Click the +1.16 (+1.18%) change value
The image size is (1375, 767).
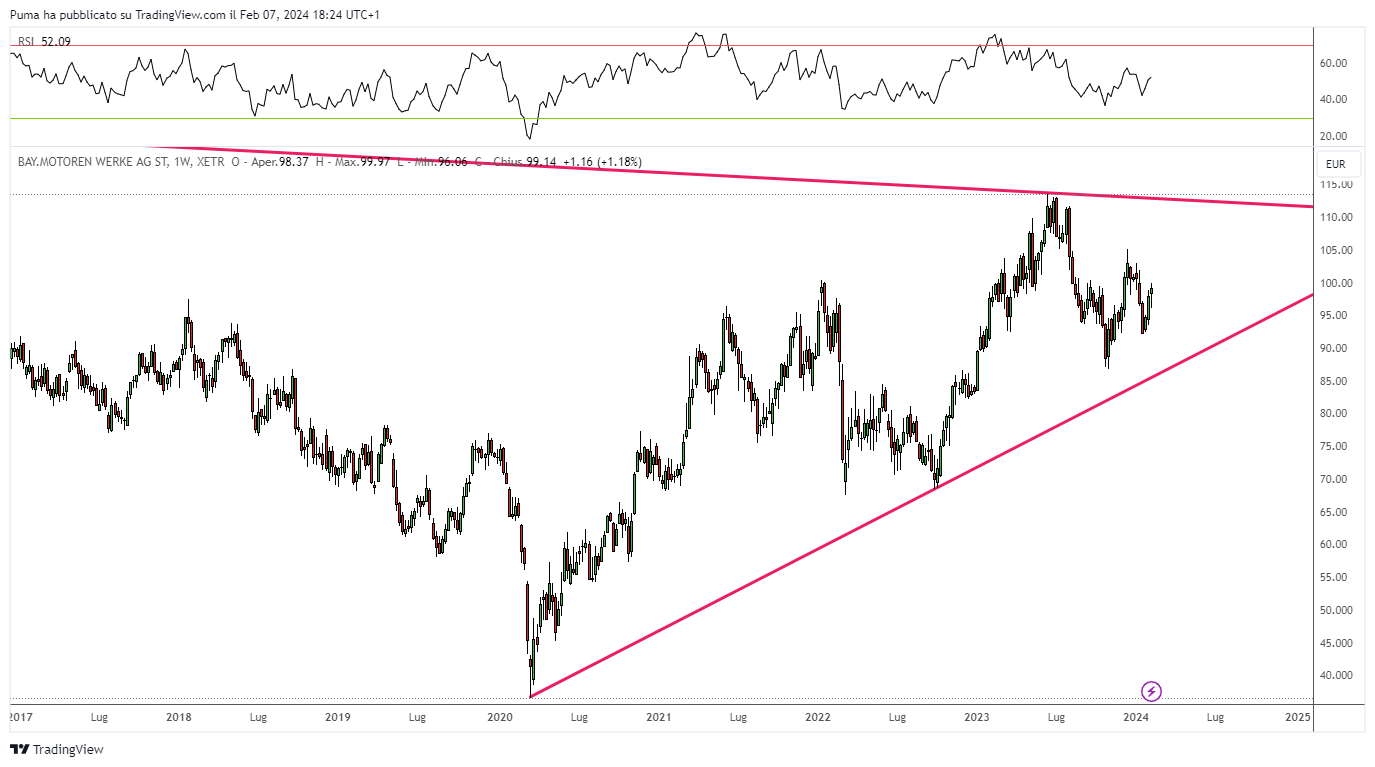coord(602,162)
